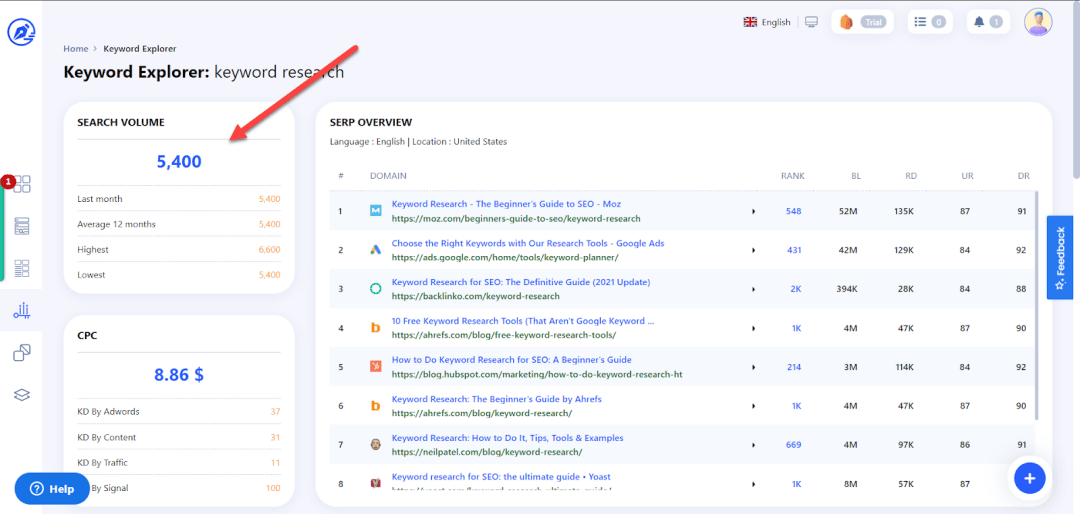Click rank value 669
The width and height of the screenshot is (1080, 514).
click(x=793, y=444)
